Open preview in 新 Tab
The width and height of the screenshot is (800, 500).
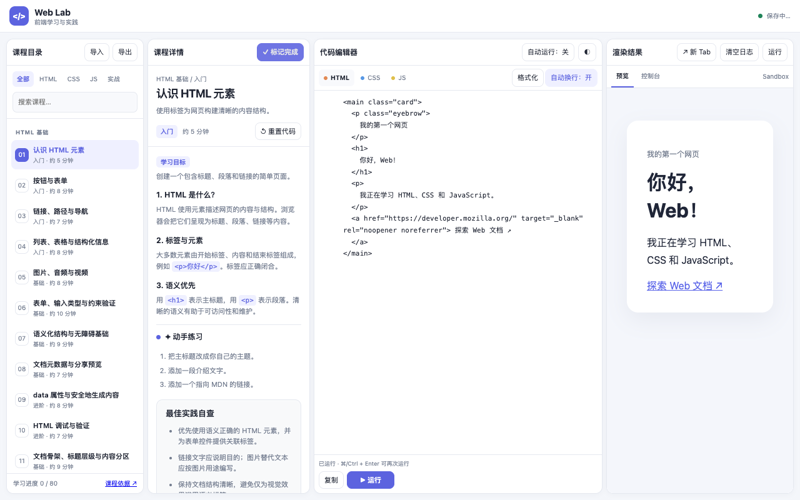click(x=696, y=52)
